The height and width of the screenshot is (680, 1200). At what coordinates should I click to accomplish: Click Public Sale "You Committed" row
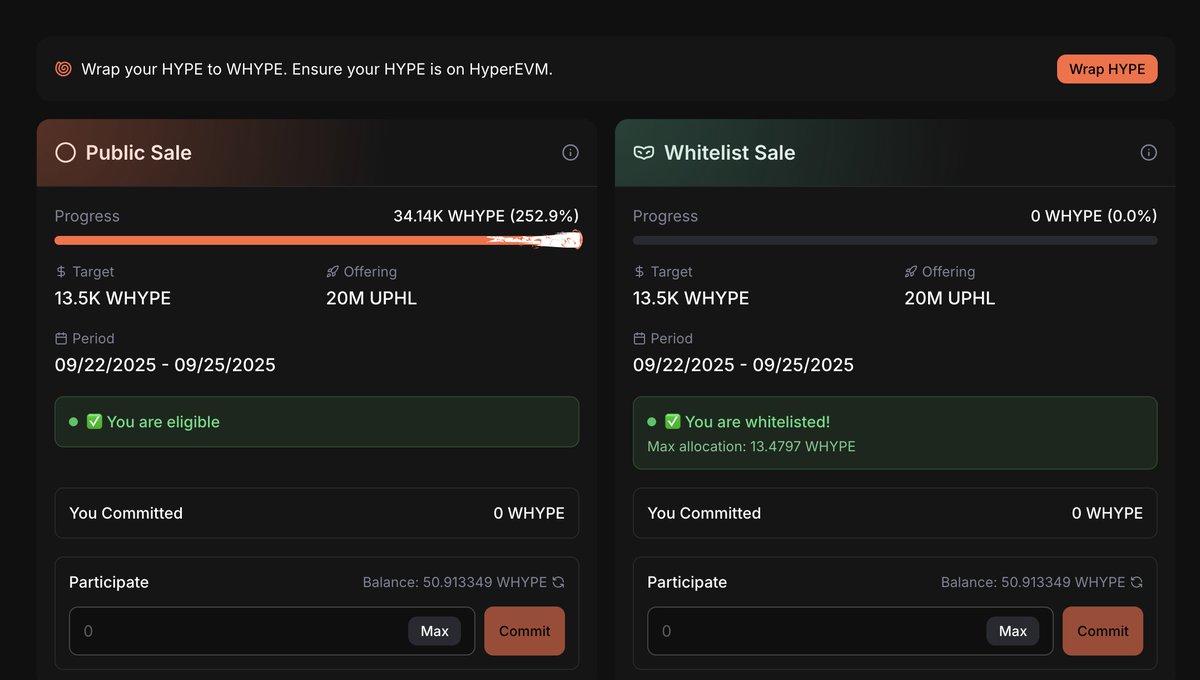point(317,513)
